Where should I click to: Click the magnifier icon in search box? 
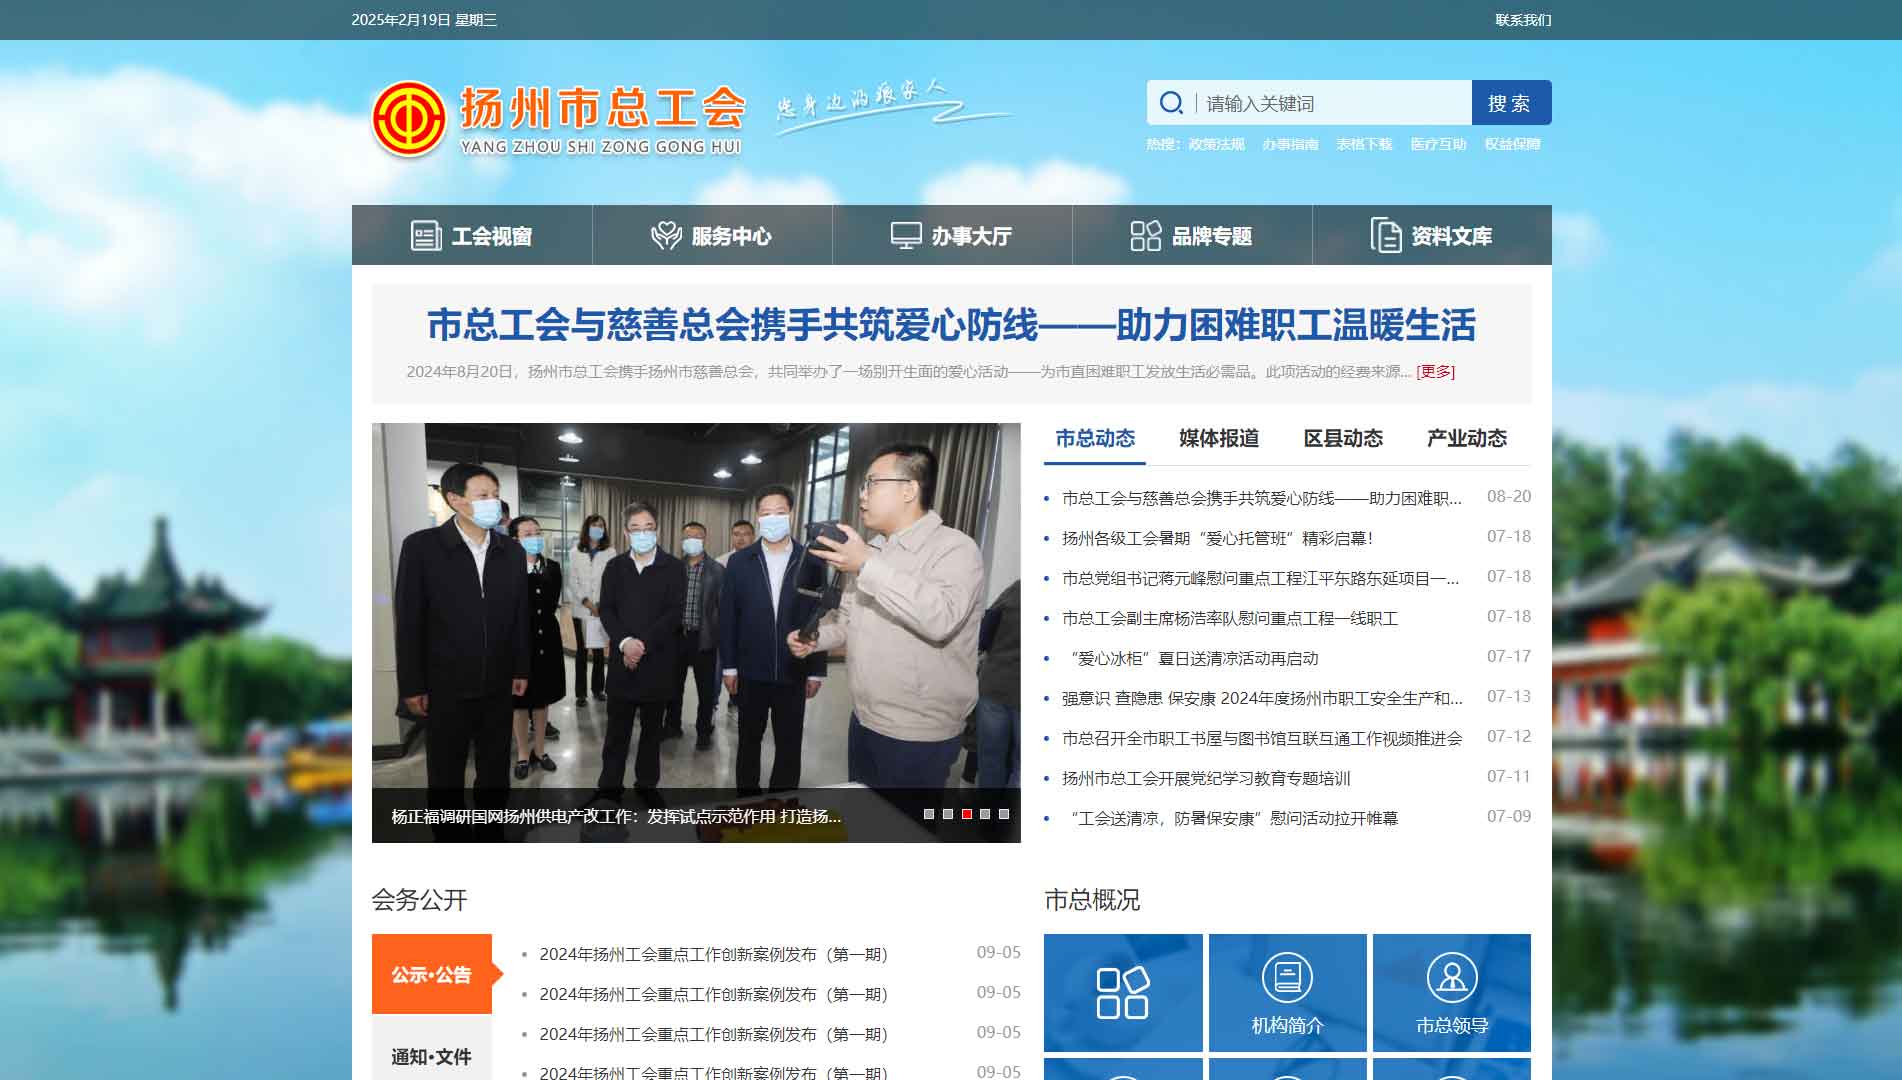(1171, 103)
